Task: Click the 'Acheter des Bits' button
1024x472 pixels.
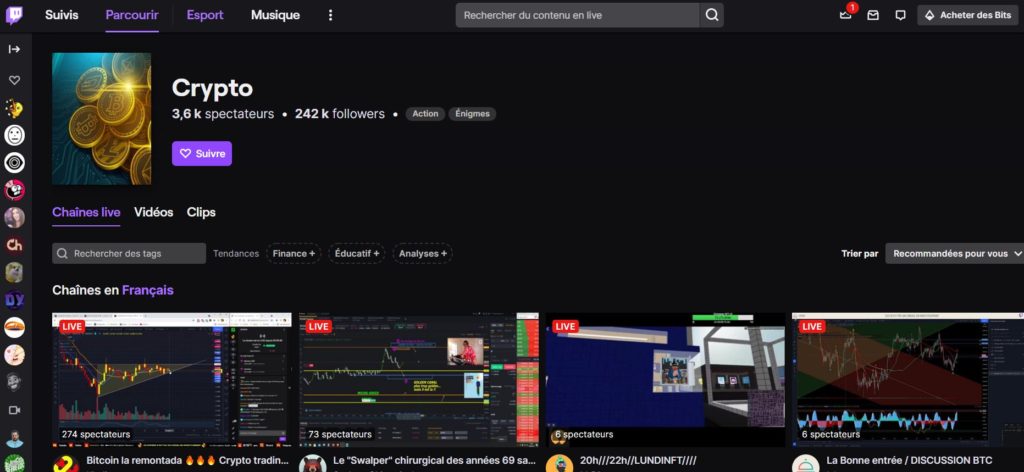Action: pos(967,15)
